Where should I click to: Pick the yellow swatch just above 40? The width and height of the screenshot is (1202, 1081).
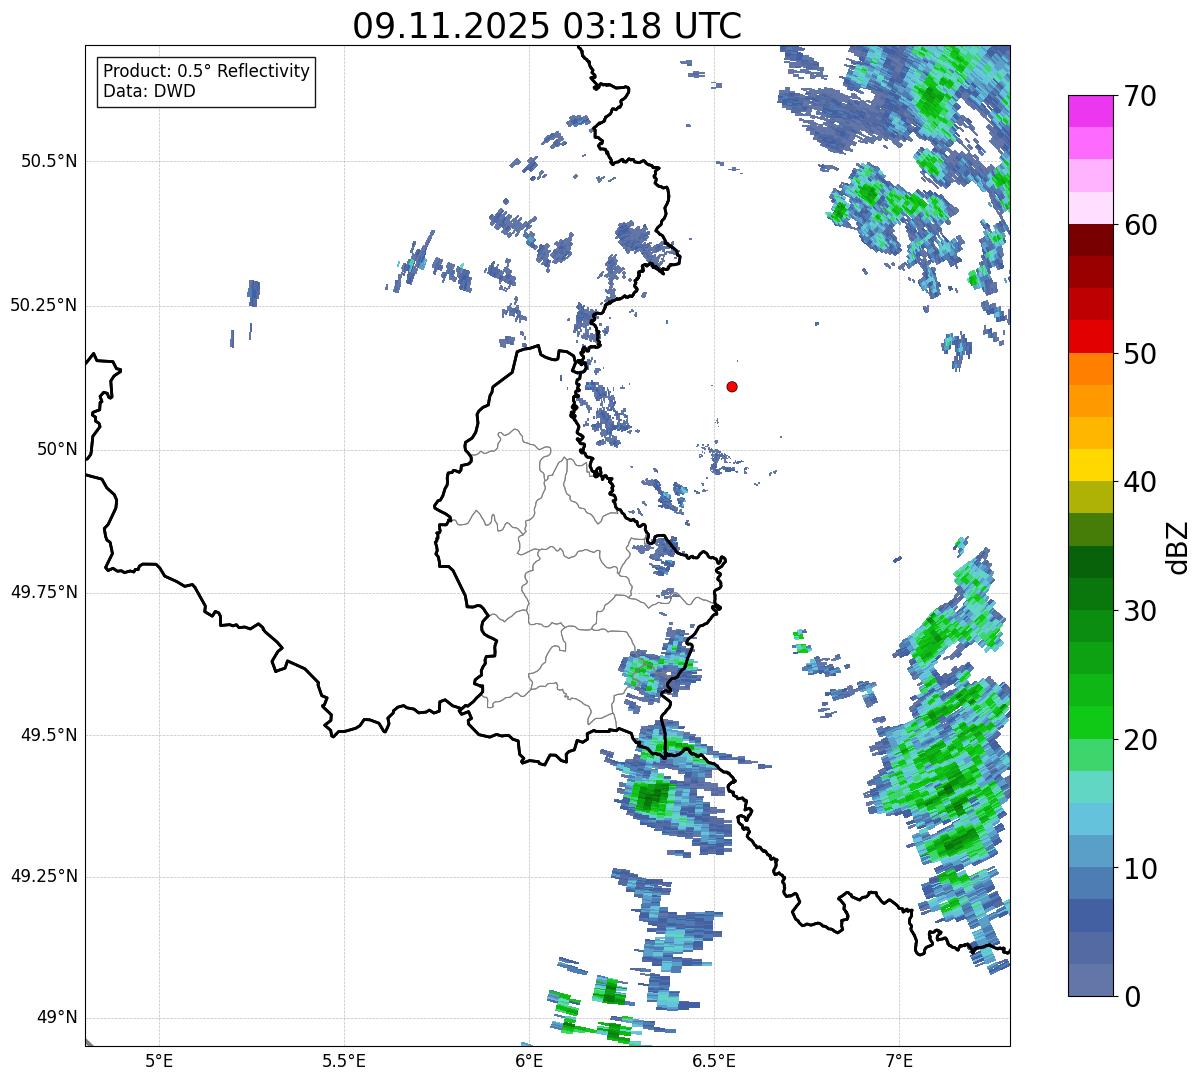coord(1091,465)
